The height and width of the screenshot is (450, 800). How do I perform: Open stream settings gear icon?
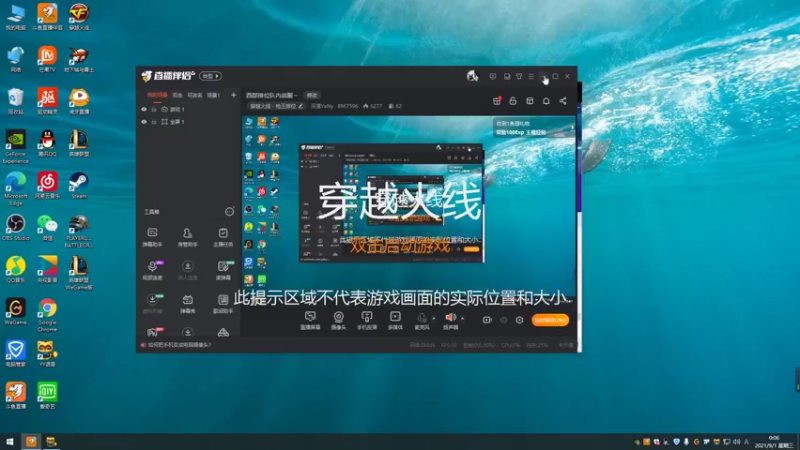[519, 320]
